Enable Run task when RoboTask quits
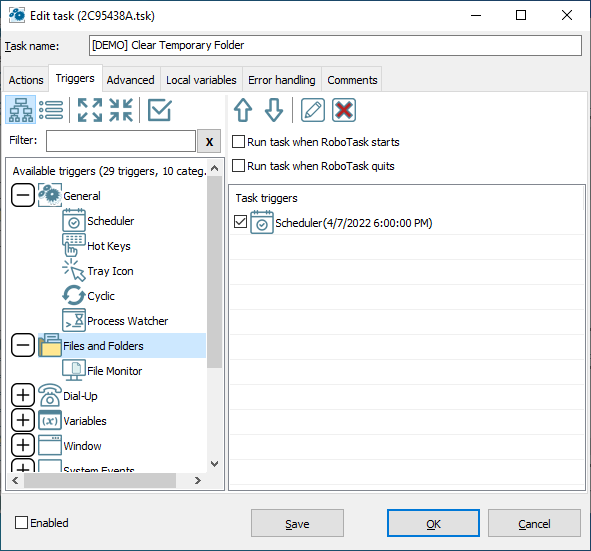591x551 pixels. click(x=238, y=165)
